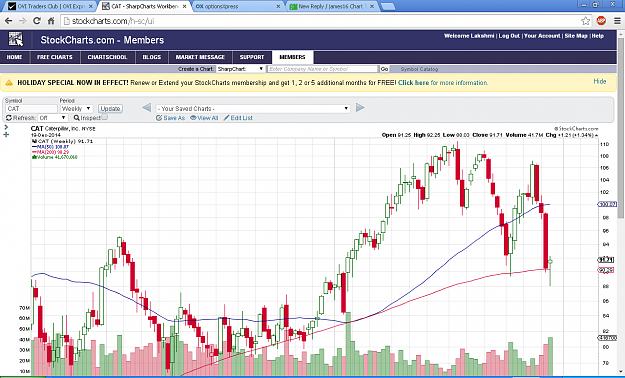Click the browser forward arrow

click(x=22, y=21)
